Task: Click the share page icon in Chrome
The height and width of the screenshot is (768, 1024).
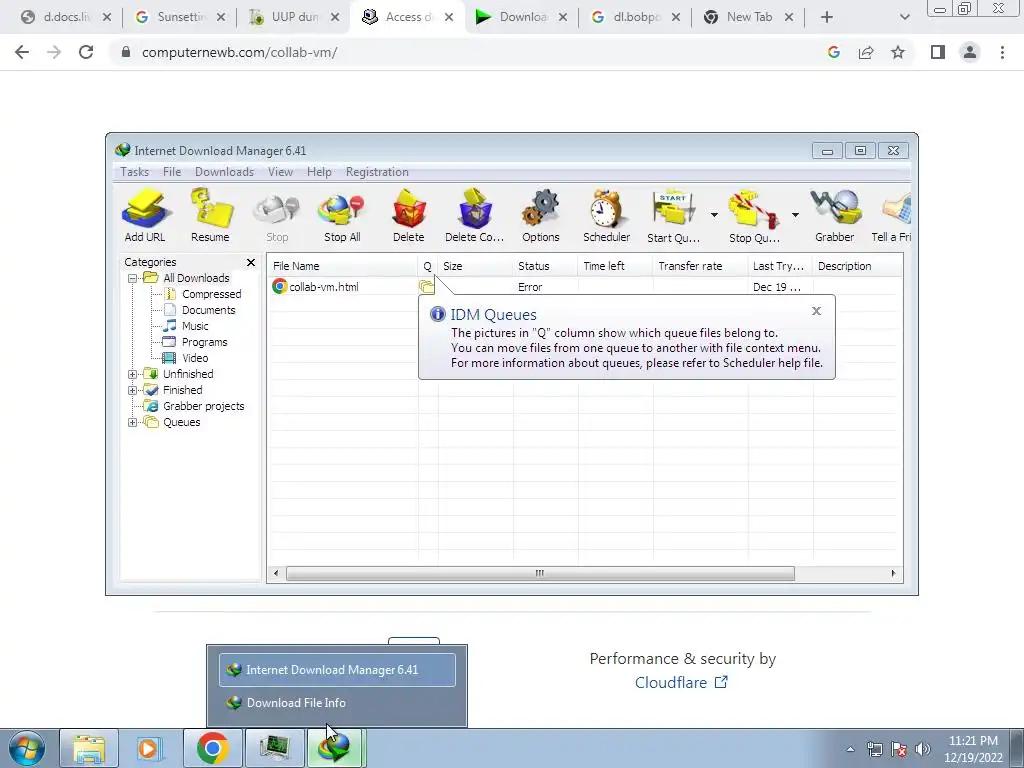Action: [x=866, y=52]
